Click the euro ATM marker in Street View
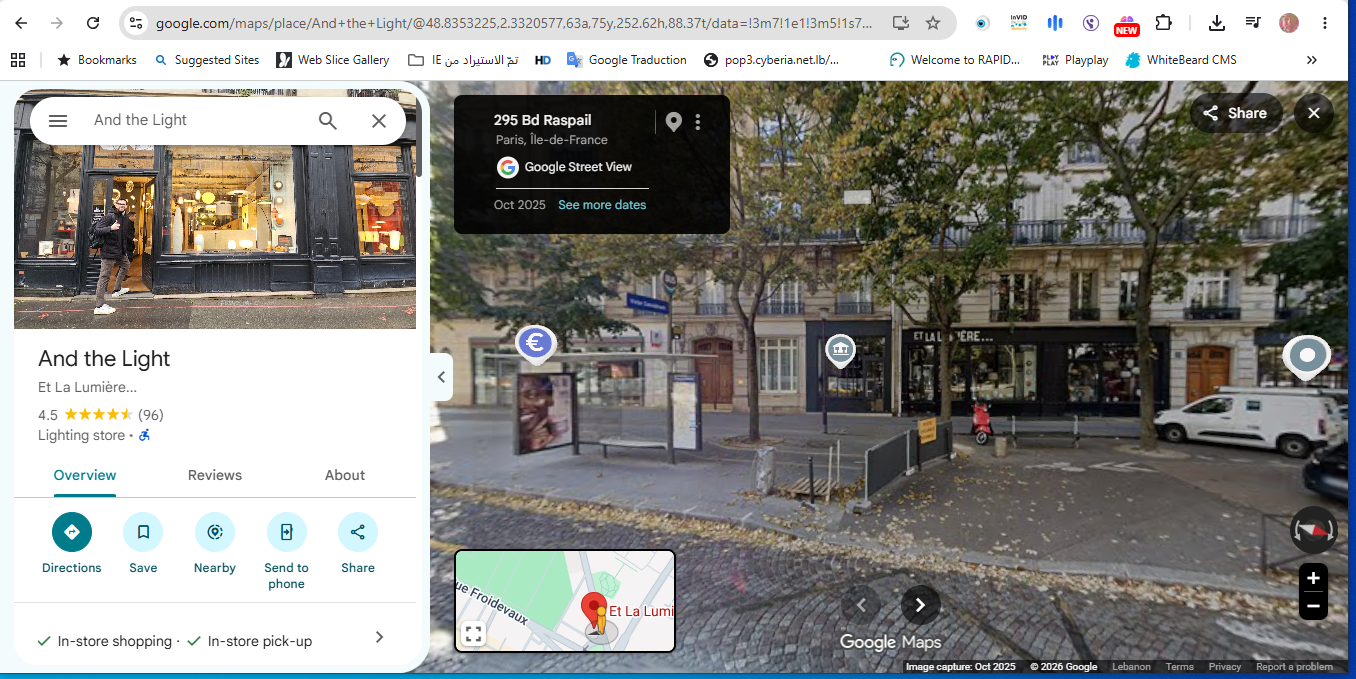This screenshot has width=1356, height=679. point(536,344)
